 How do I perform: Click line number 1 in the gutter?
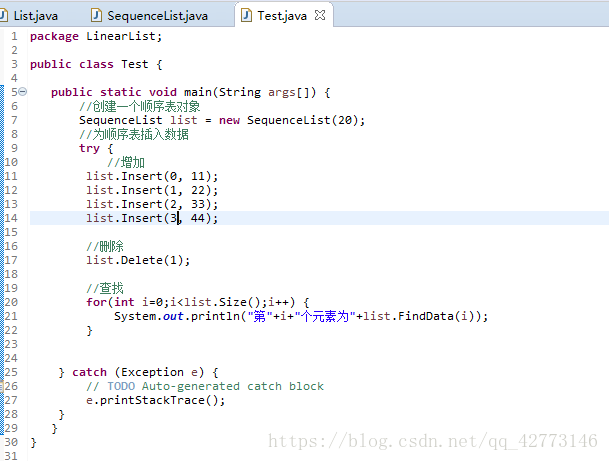coord(14,36)
